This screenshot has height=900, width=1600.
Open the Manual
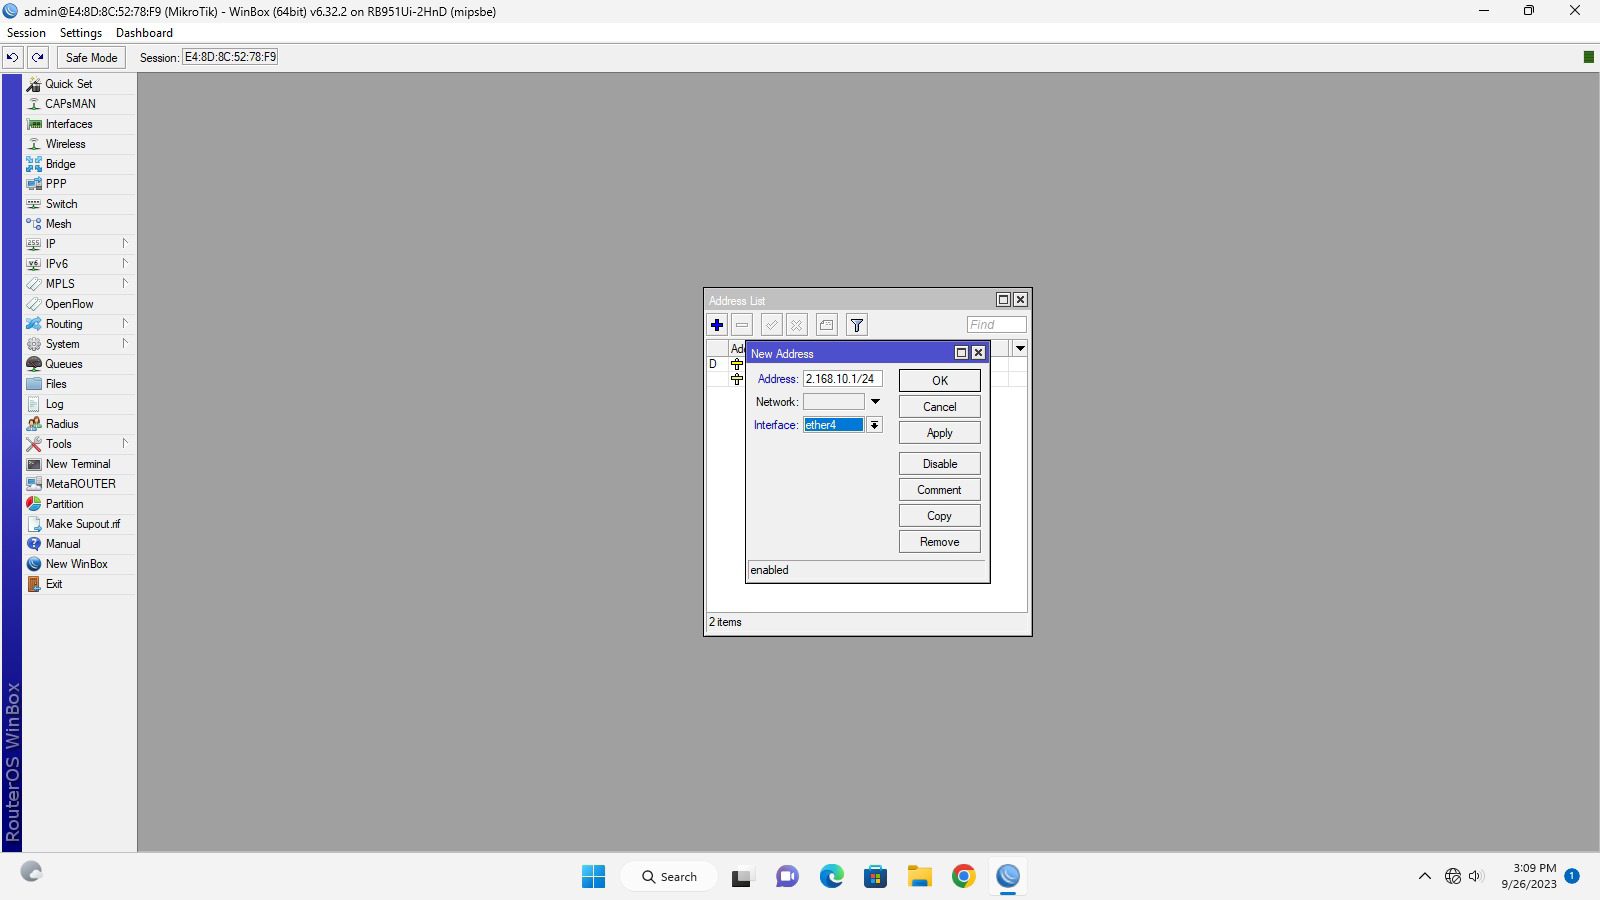coord(79,544)
